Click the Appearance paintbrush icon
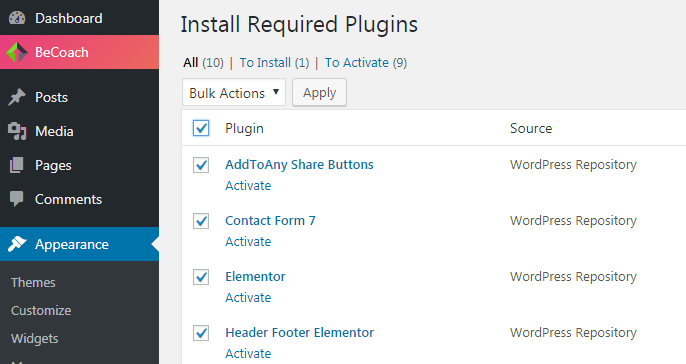The height and width of the screenshot is (364, 686). 17,244
